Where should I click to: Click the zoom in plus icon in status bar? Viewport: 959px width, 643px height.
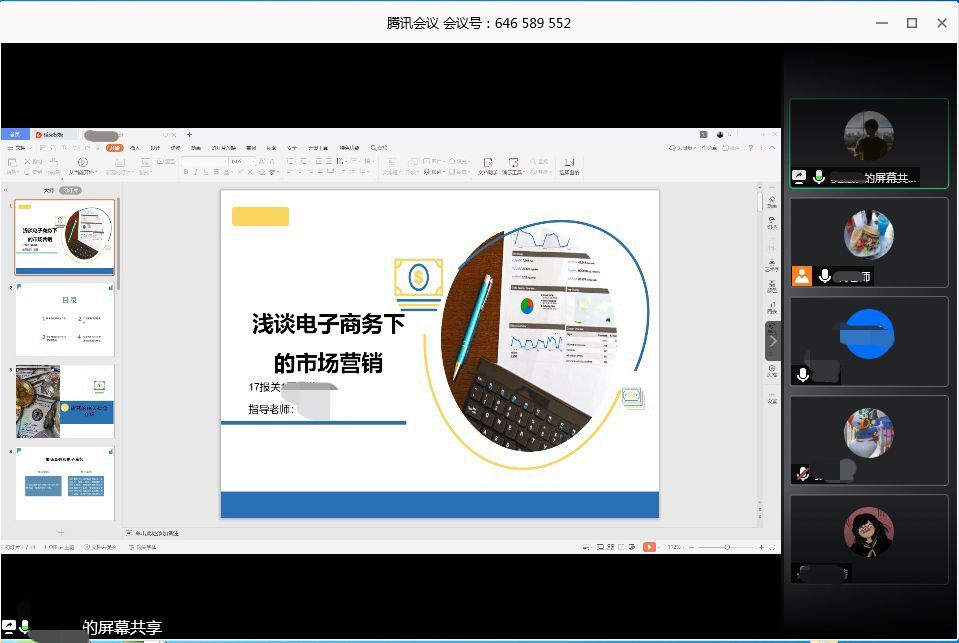pyautogui.click(x=761, y=547)
